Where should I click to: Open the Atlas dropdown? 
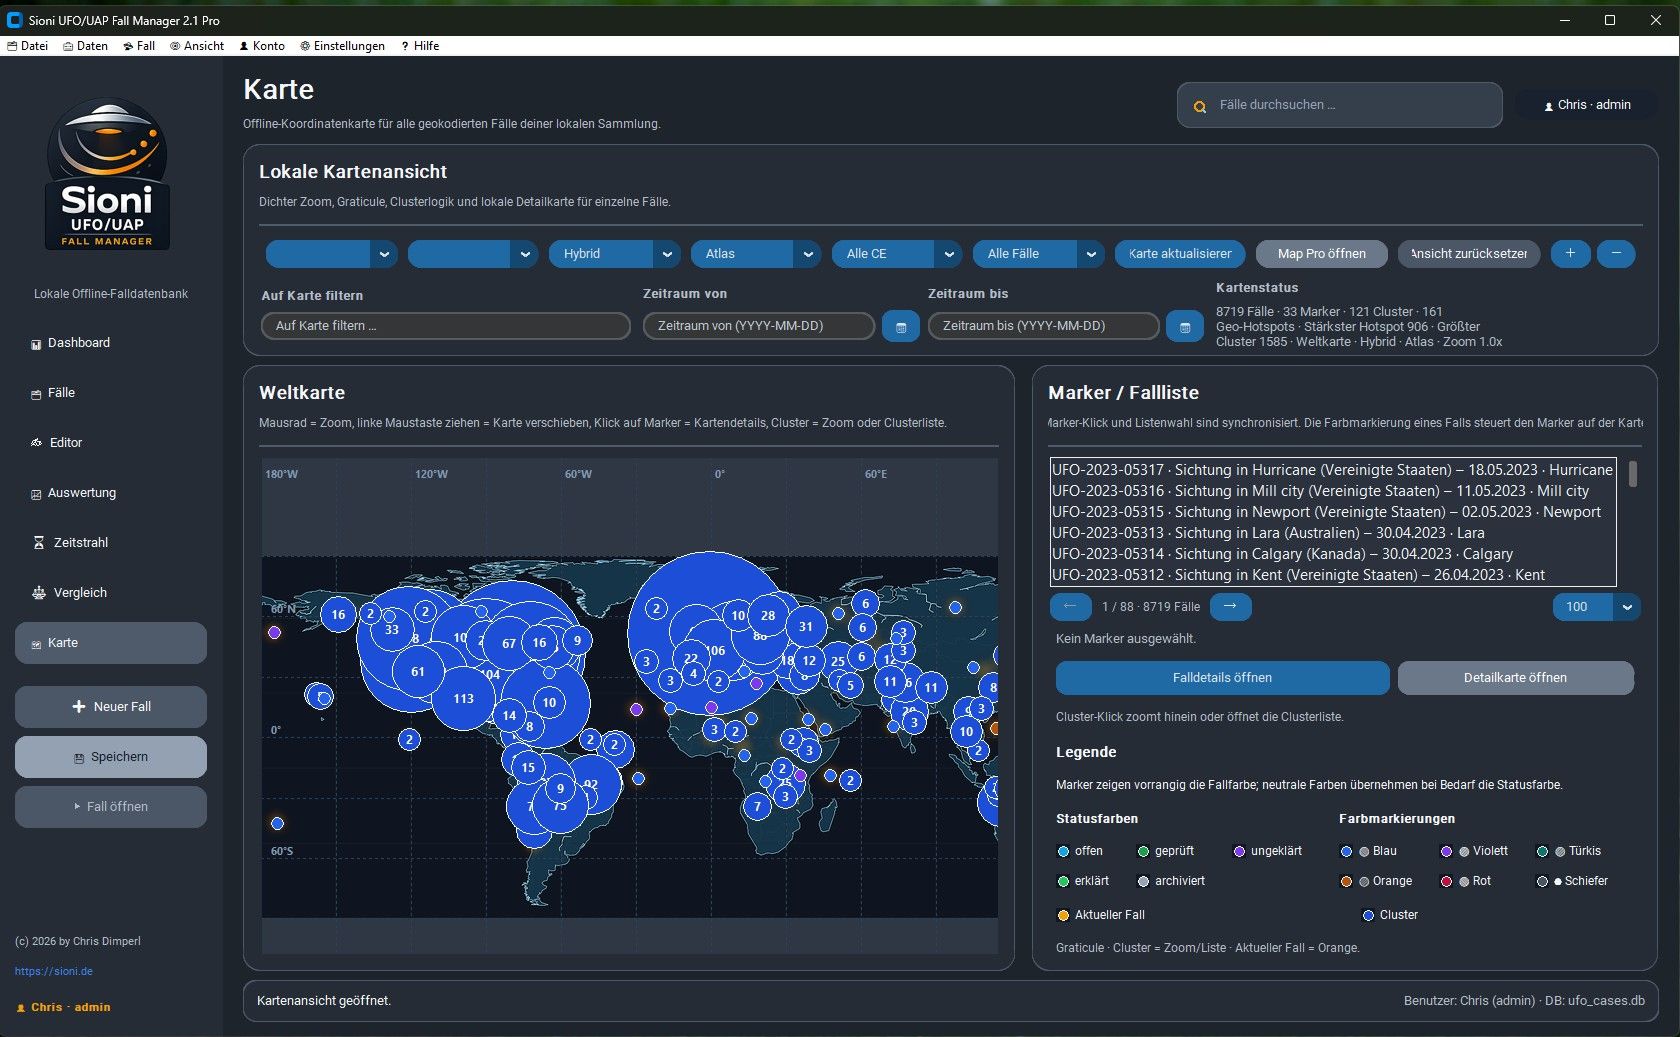tap(808, 254)
